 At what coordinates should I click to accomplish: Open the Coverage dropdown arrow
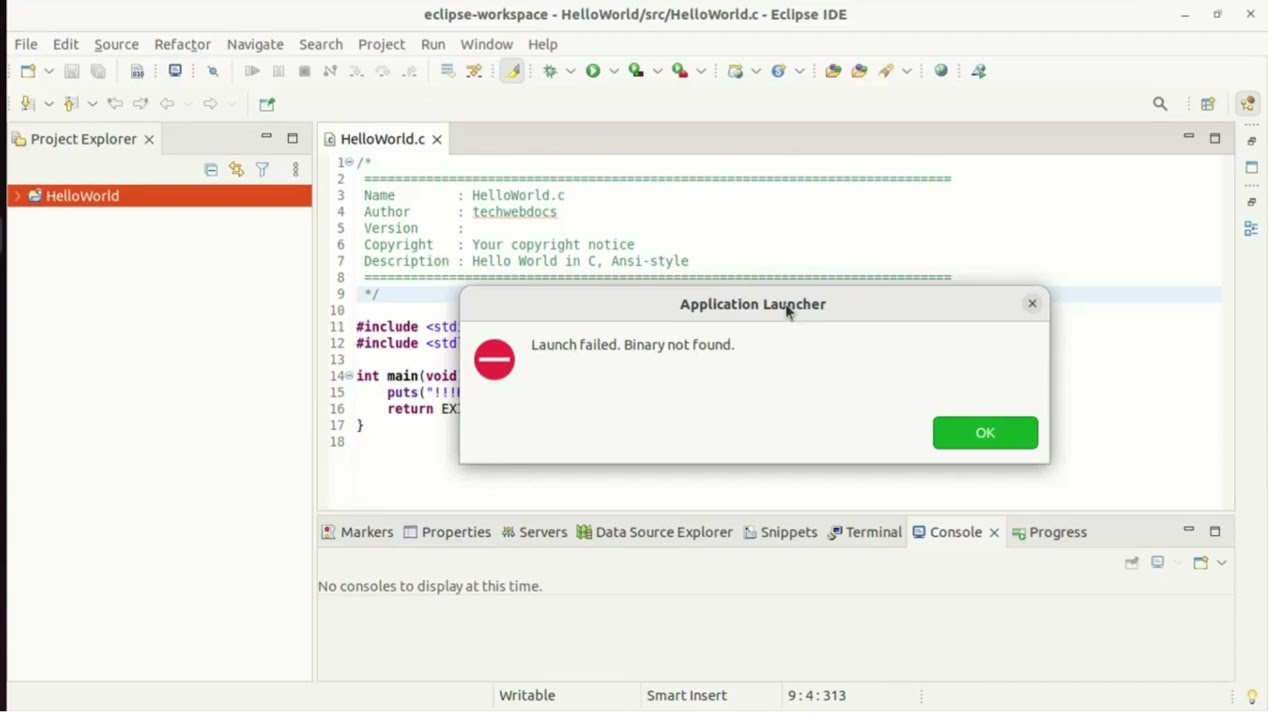tap(658, 71)
